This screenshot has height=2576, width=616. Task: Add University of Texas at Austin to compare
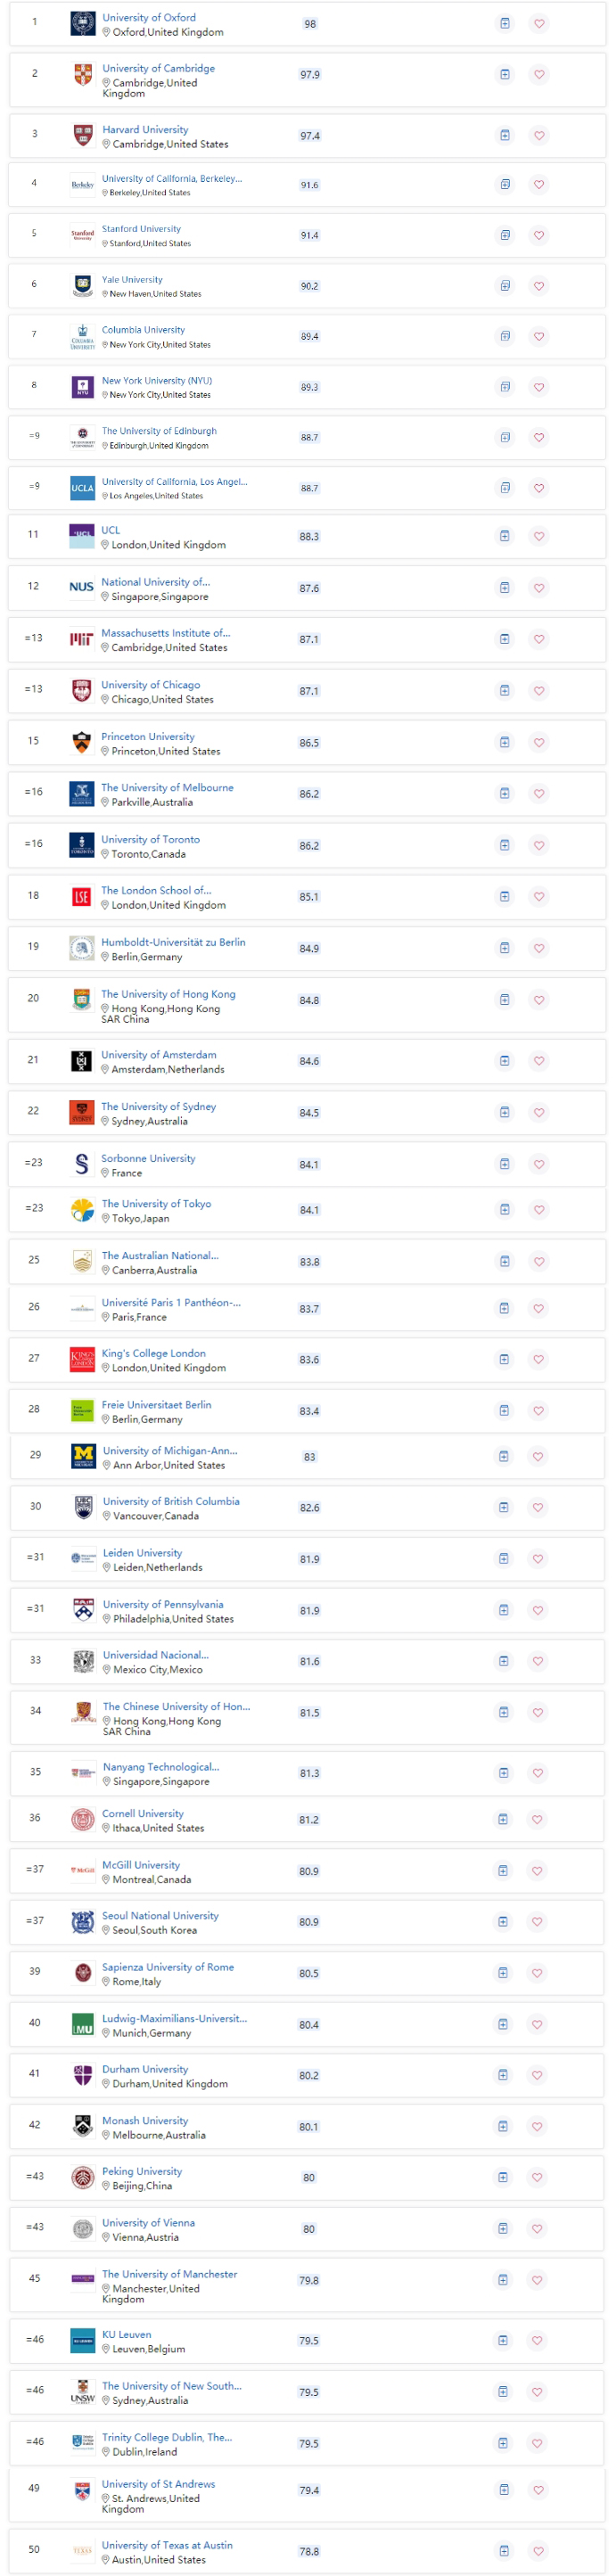coord(504,2551)
